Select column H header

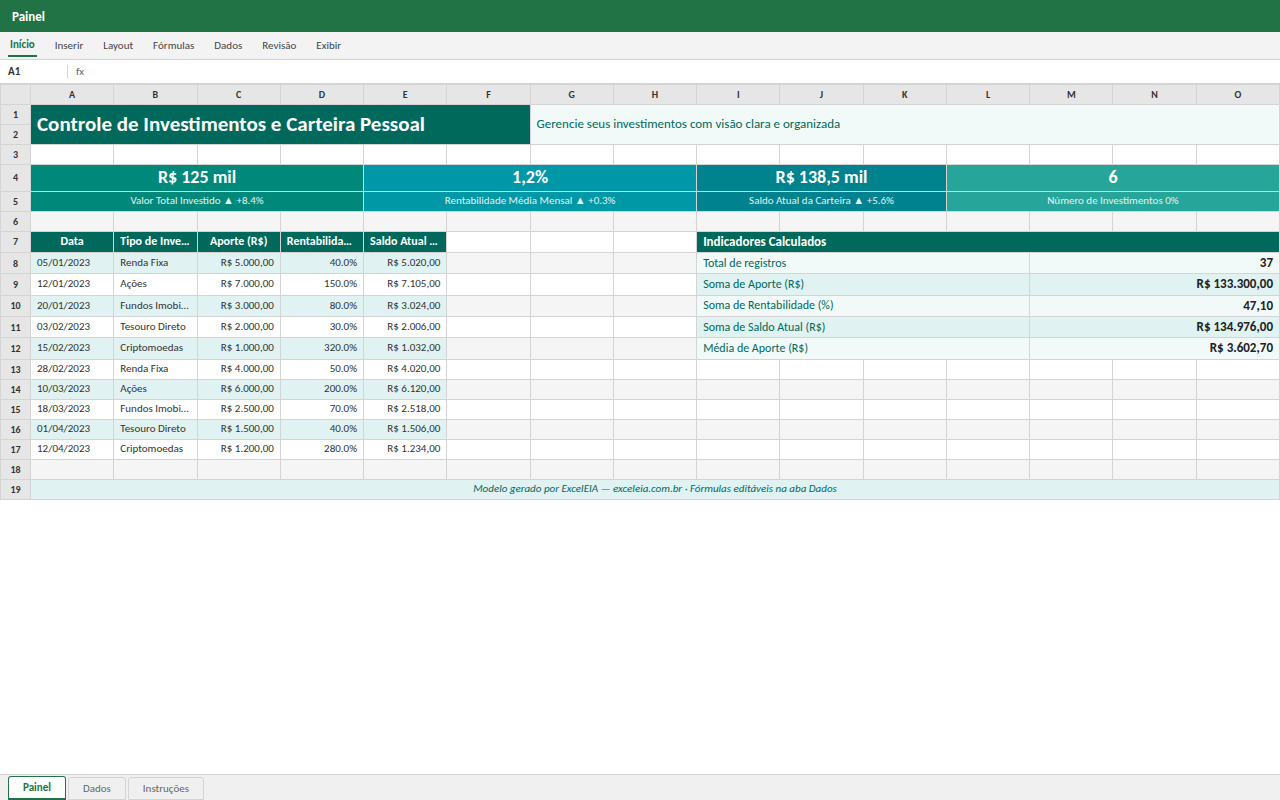click(x=655, y=95)
